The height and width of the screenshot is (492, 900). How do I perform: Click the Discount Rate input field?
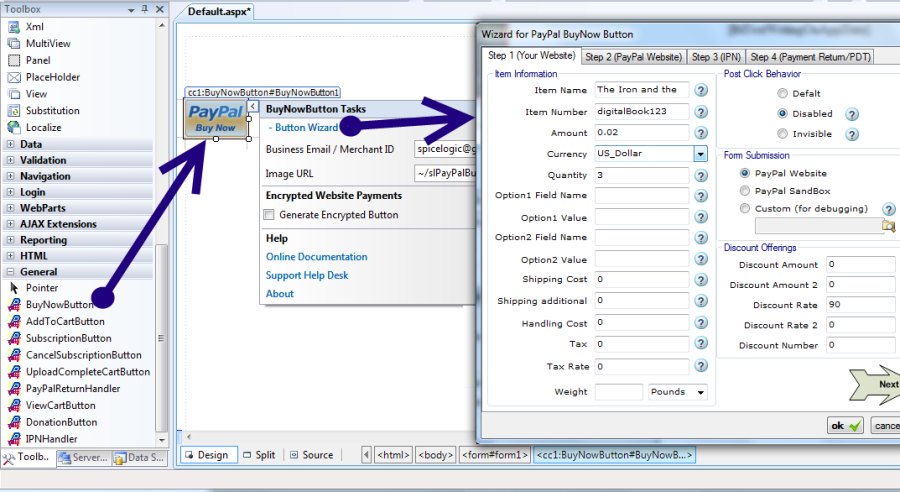pos(859,305)
